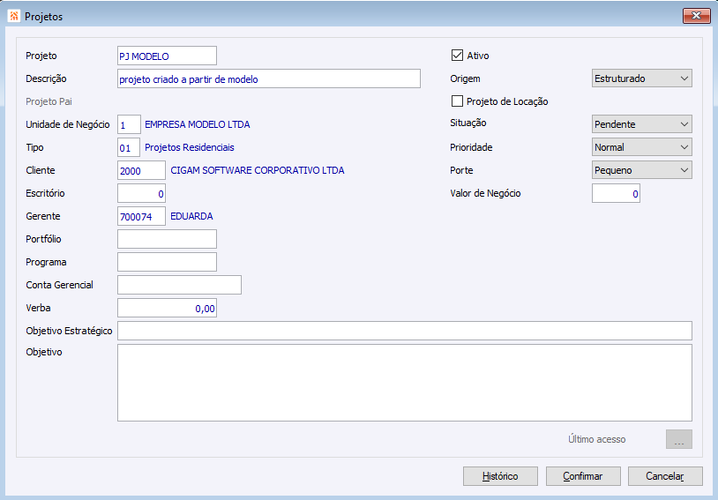The image size is (718, 500).
Task: Click the EMPRESA MODELO LTDA text
Action: point(197,125)
